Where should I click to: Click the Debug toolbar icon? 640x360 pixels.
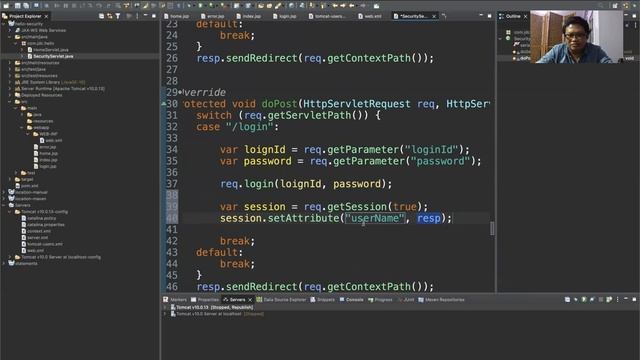[x=189, y=5]
